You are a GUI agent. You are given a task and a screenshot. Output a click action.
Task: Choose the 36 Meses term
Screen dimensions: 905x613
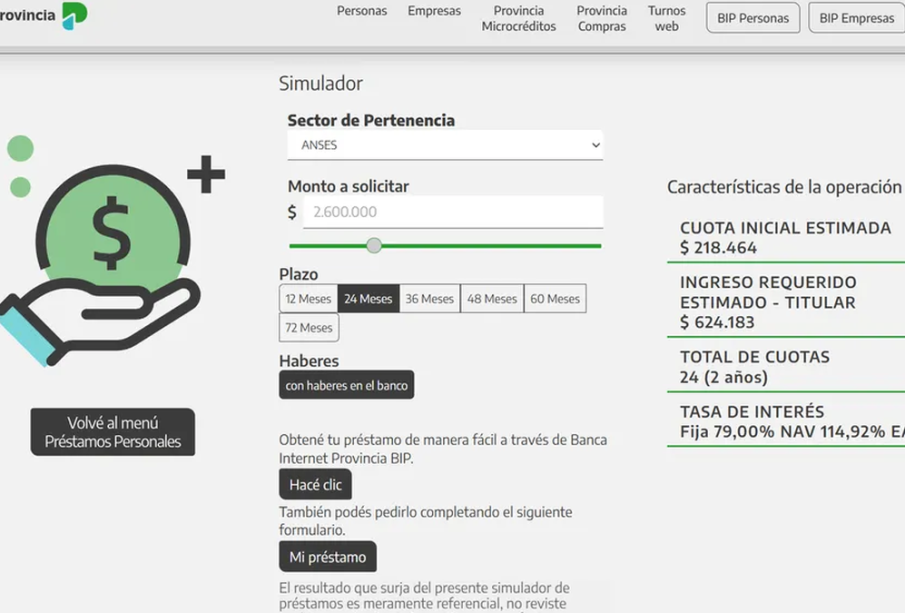tap(430, 299)
